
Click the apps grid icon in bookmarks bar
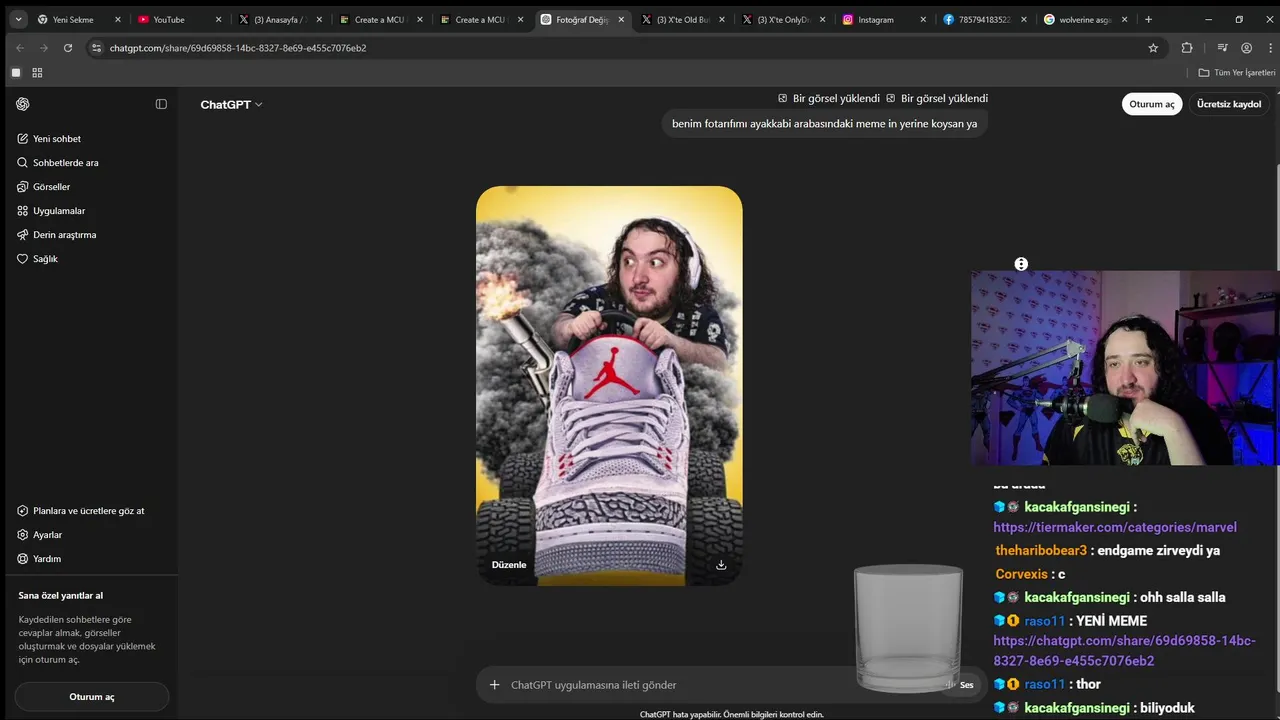click(37, 73)
